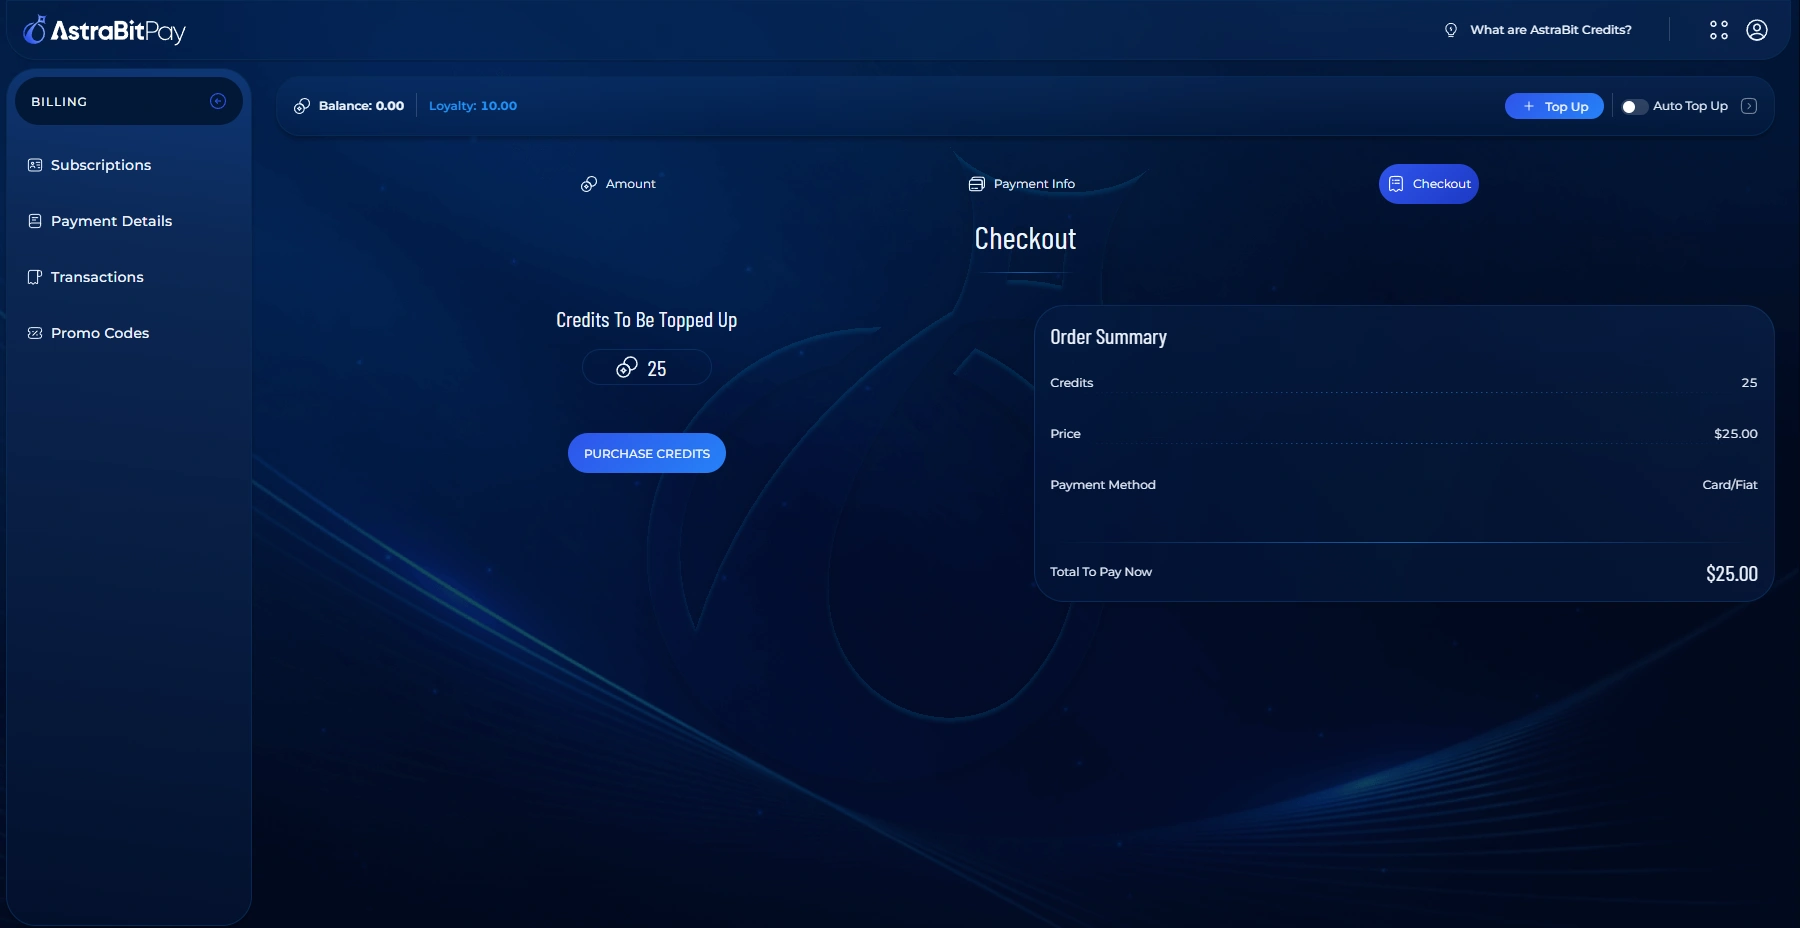The image size is (1800, 928).
Task: Click the credits balance coin icon
Action: pos(302,106)
